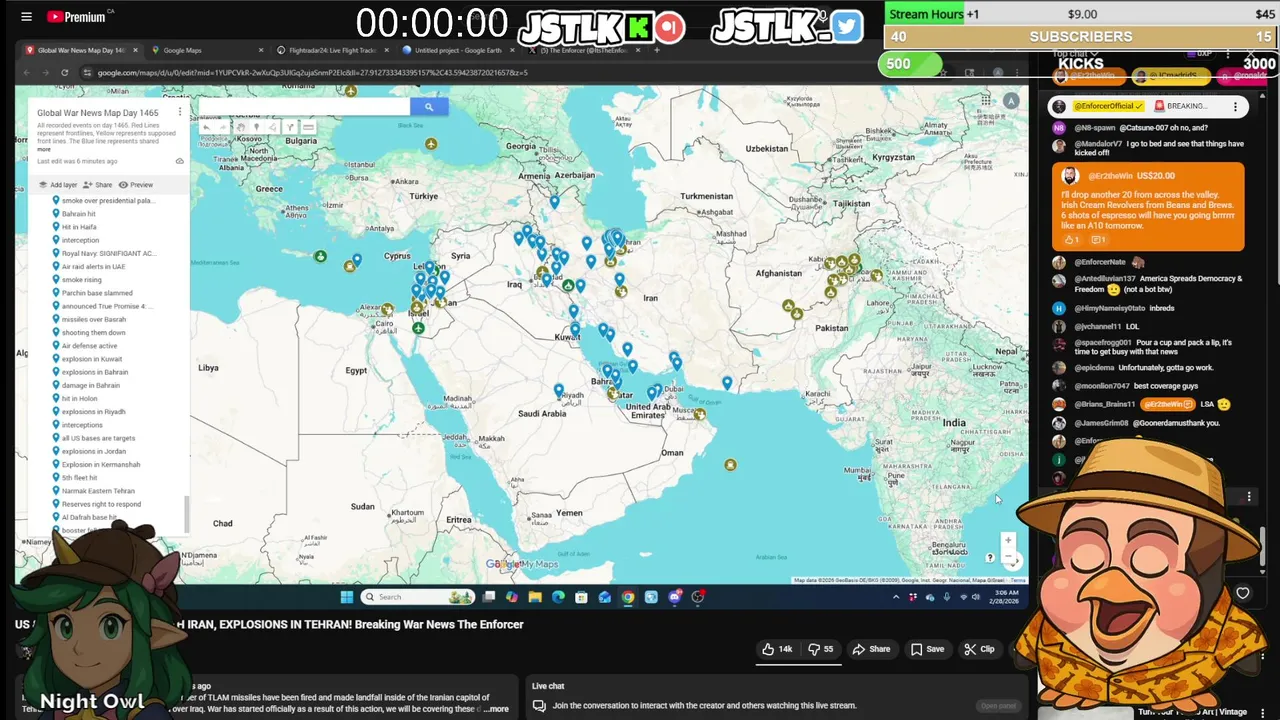Select the hand pan tool in map toolbar

[241, 127]
